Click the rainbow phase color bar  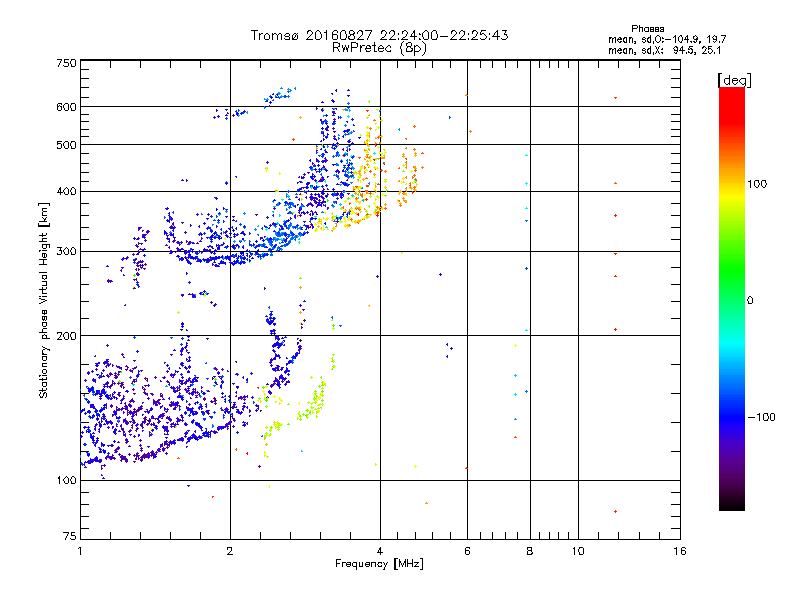pos(732,298)
